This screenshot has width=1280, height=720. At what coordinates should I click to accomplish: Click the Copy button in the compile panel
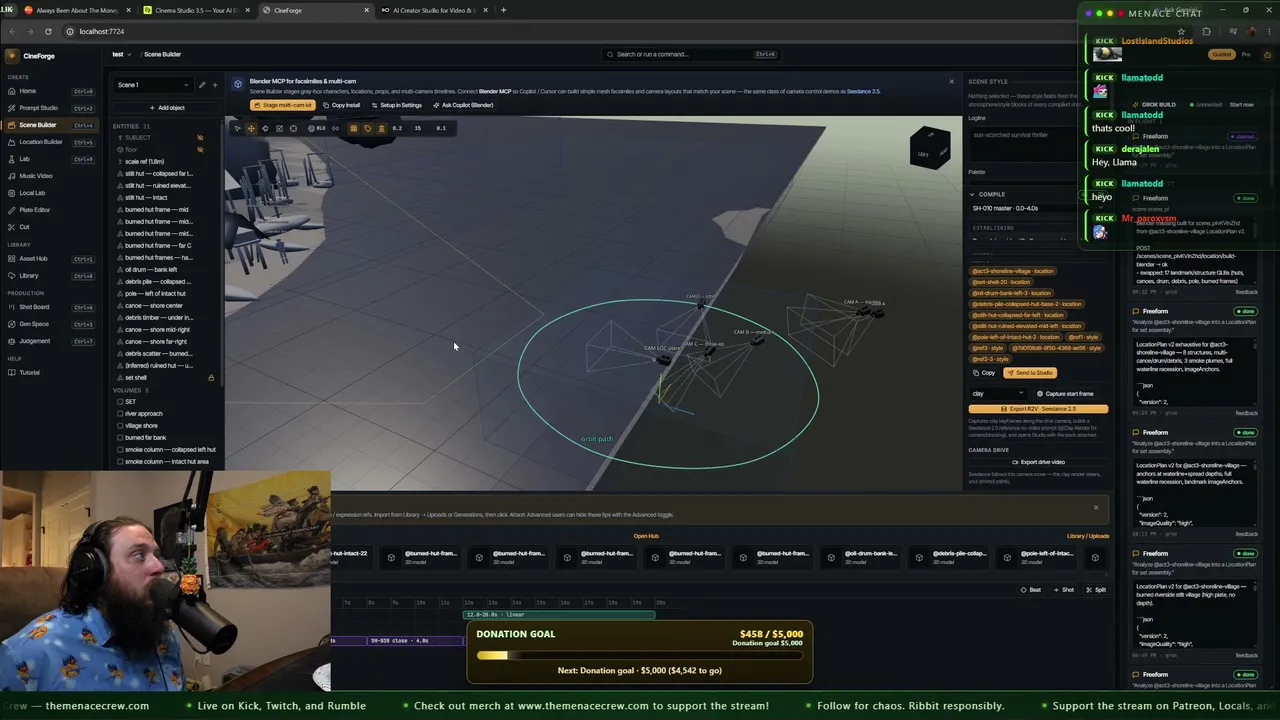(984, 373)
